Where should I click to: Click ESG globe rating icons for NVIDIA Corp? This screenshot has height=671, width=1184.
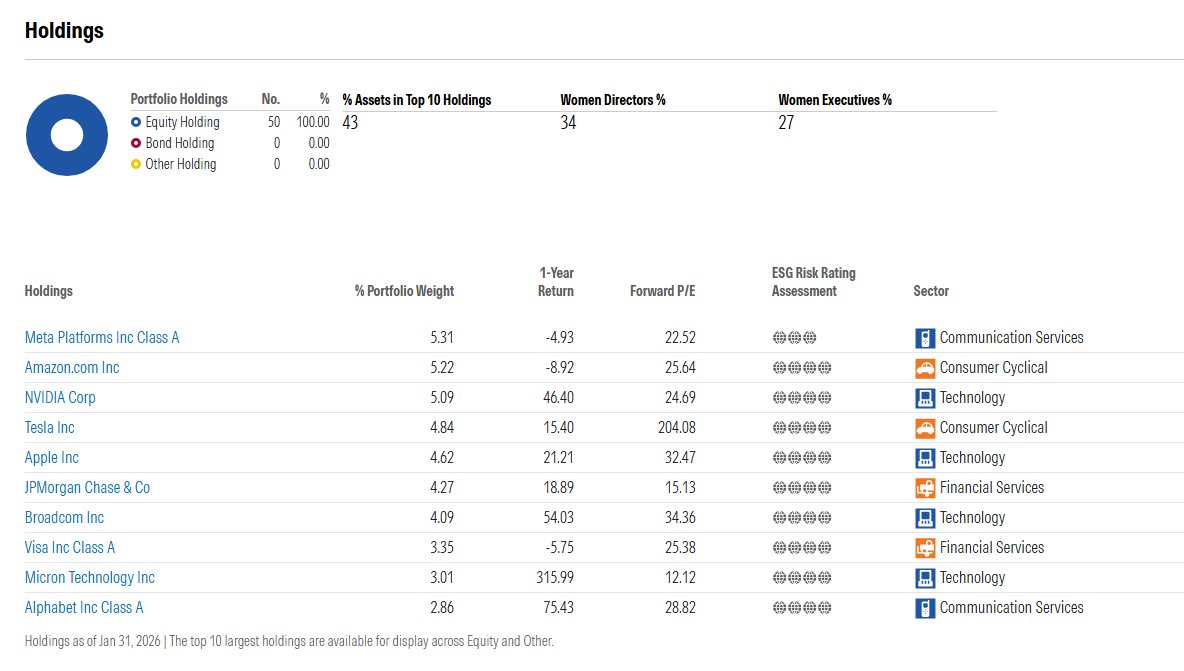802,398
